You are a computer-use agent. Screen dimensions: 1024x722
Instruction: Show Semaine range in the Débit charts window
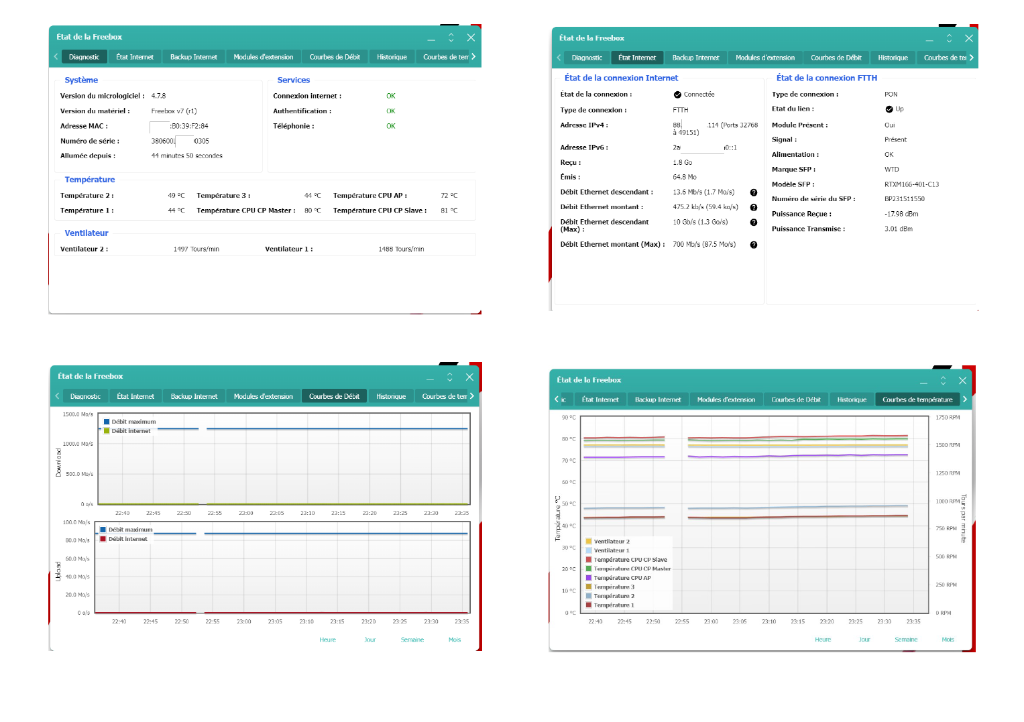413,640
